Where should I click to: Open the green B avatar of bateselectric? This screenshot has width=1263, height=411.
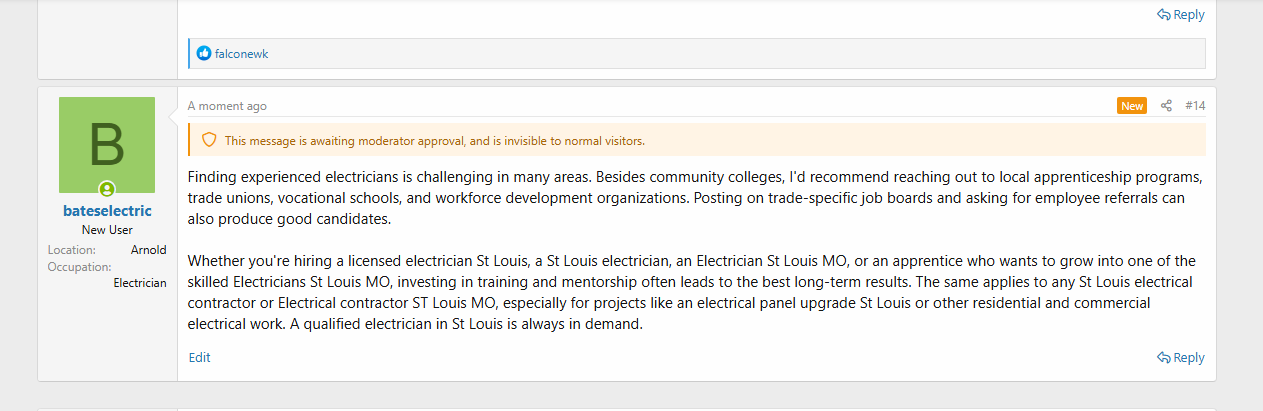click(107, 145)
